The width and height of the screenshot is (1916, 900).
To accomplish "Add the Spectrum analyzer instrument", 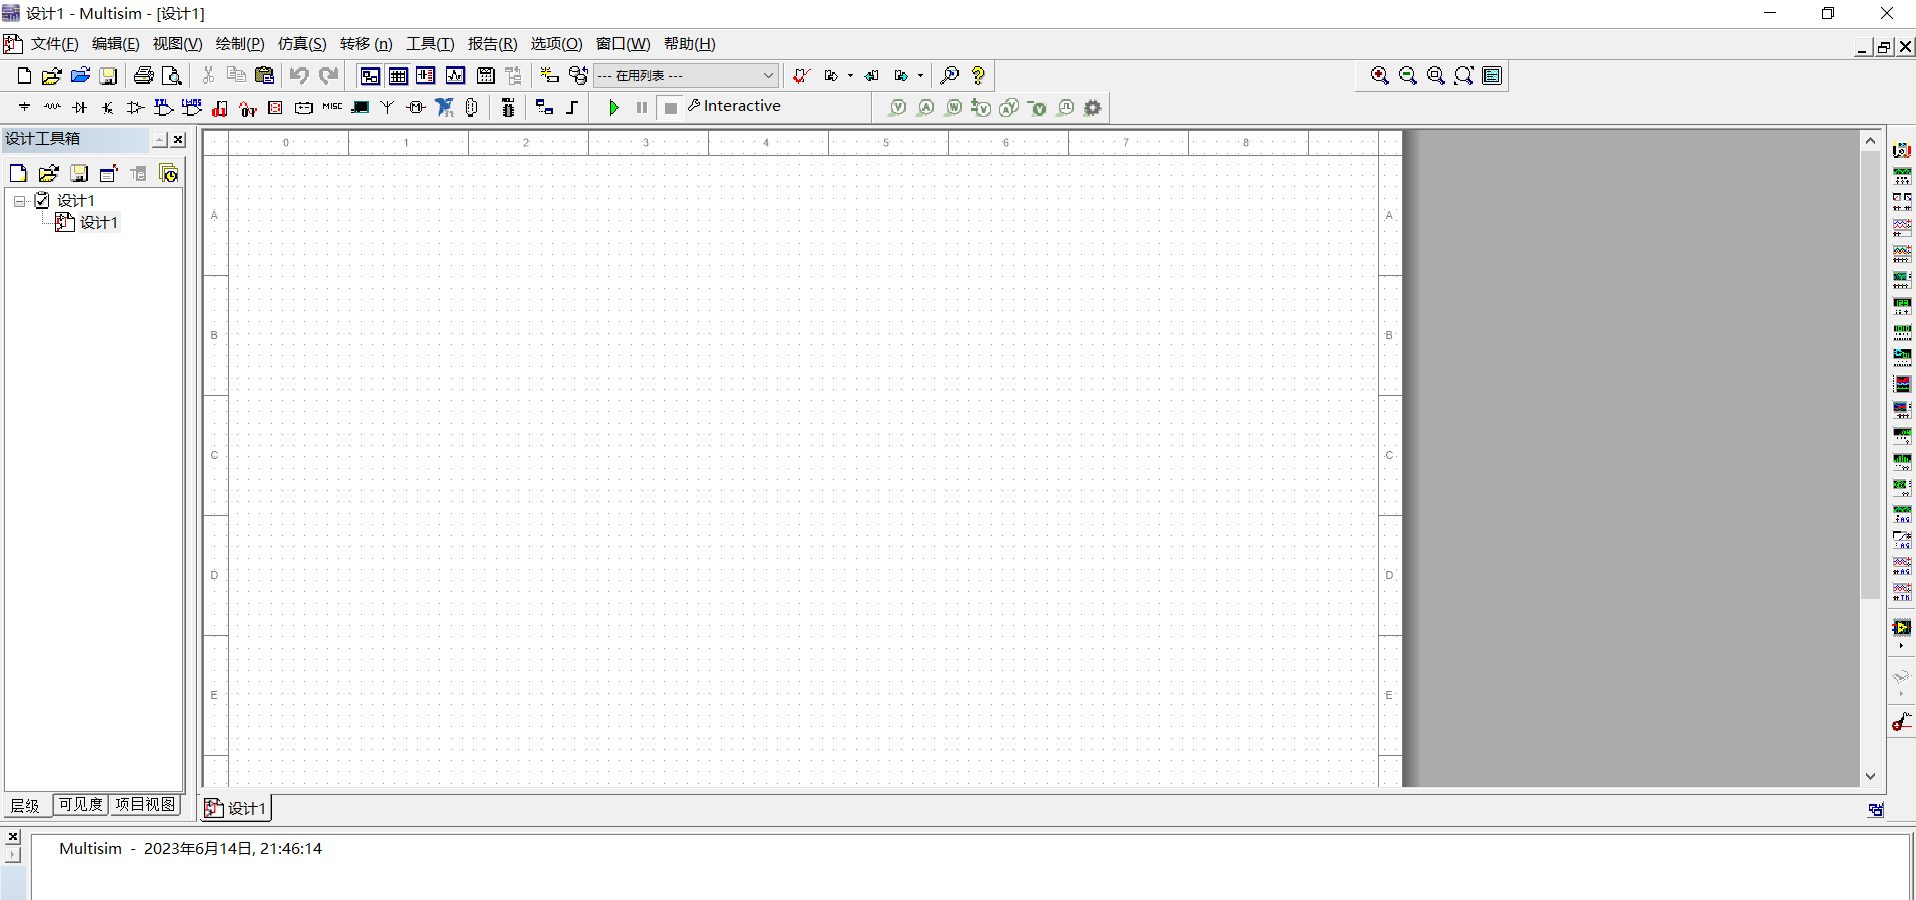I will pyautogui.click(x=1902, y=462).
